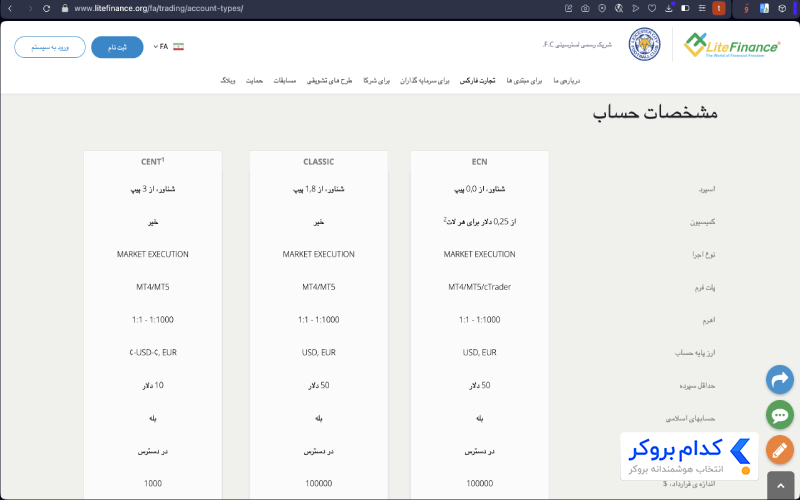The image size is (800, 500).
Task: Open the cube extensions icon
Action: click(782, 8)
